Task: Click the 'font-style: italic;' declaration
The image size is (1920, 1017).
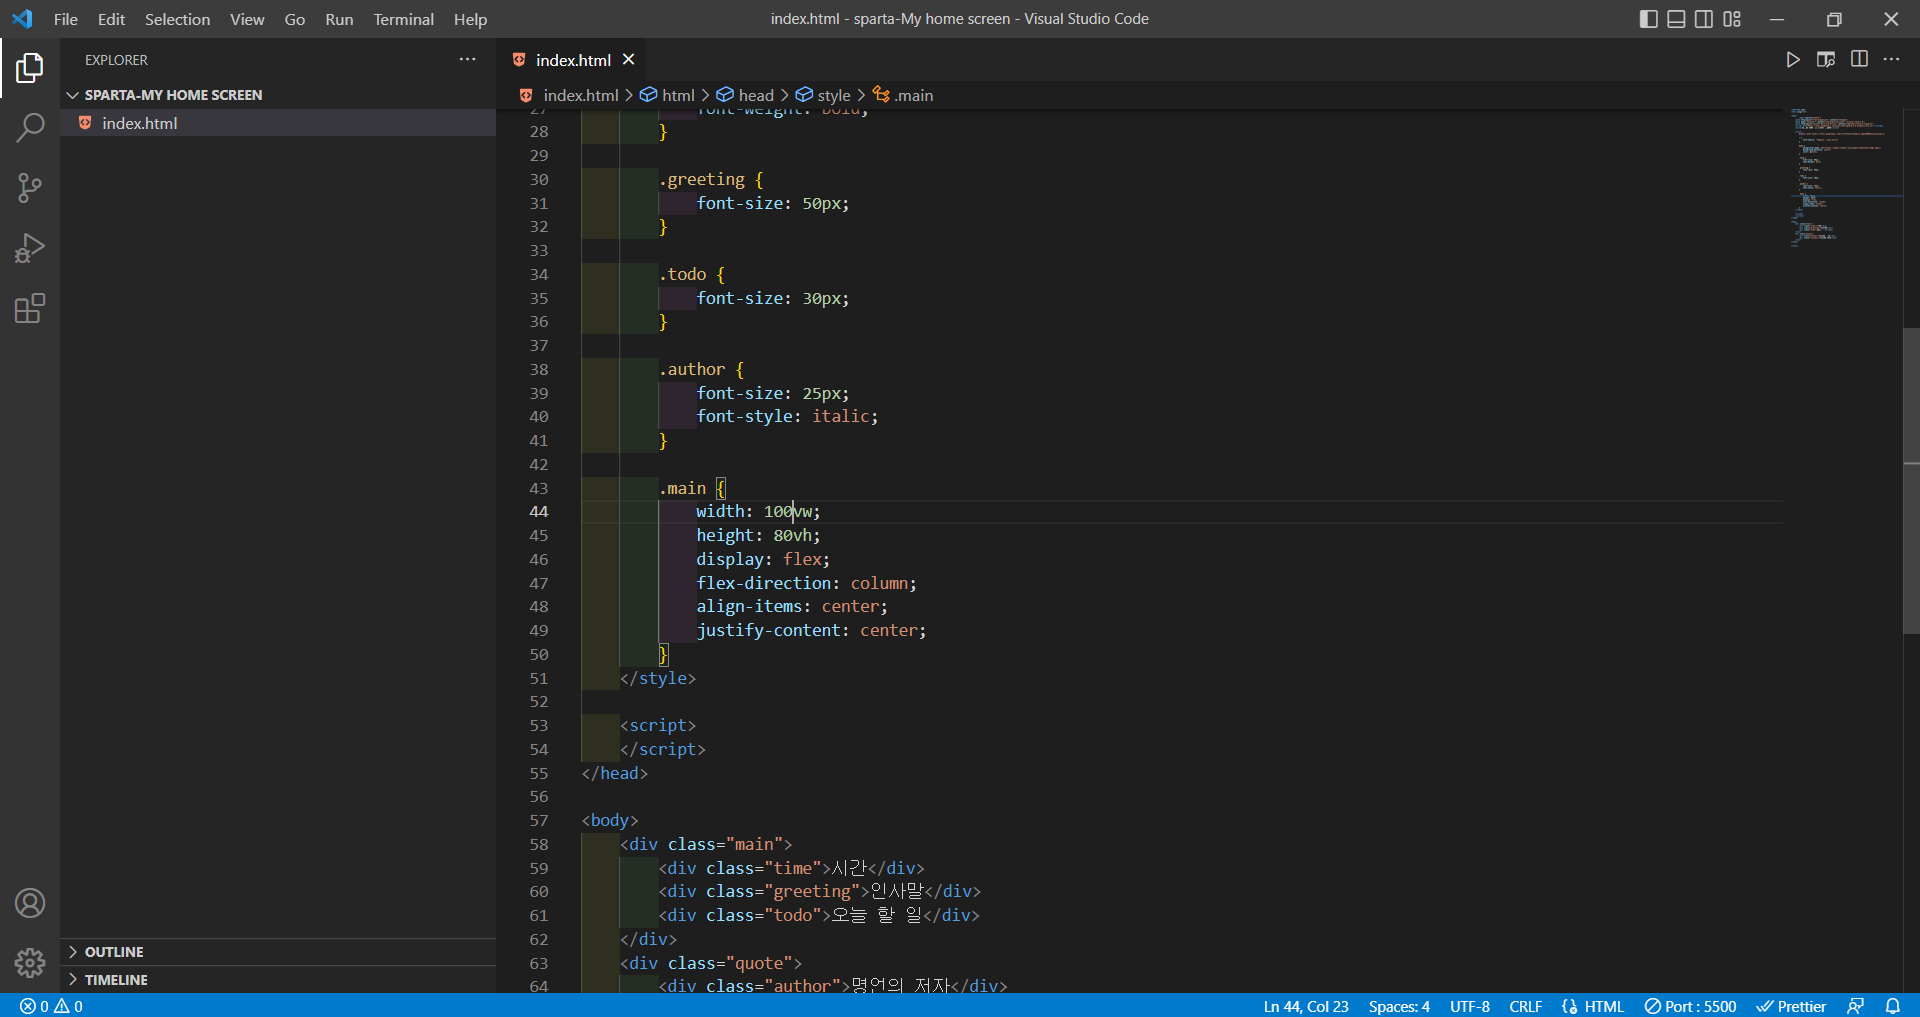Action: 788,417
